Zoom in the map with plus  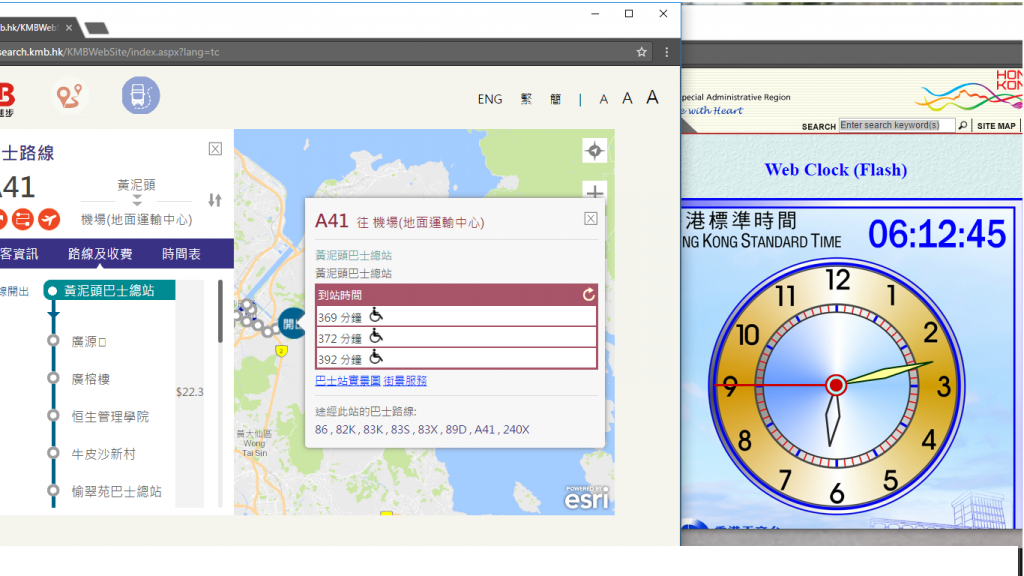coord(594,191)
